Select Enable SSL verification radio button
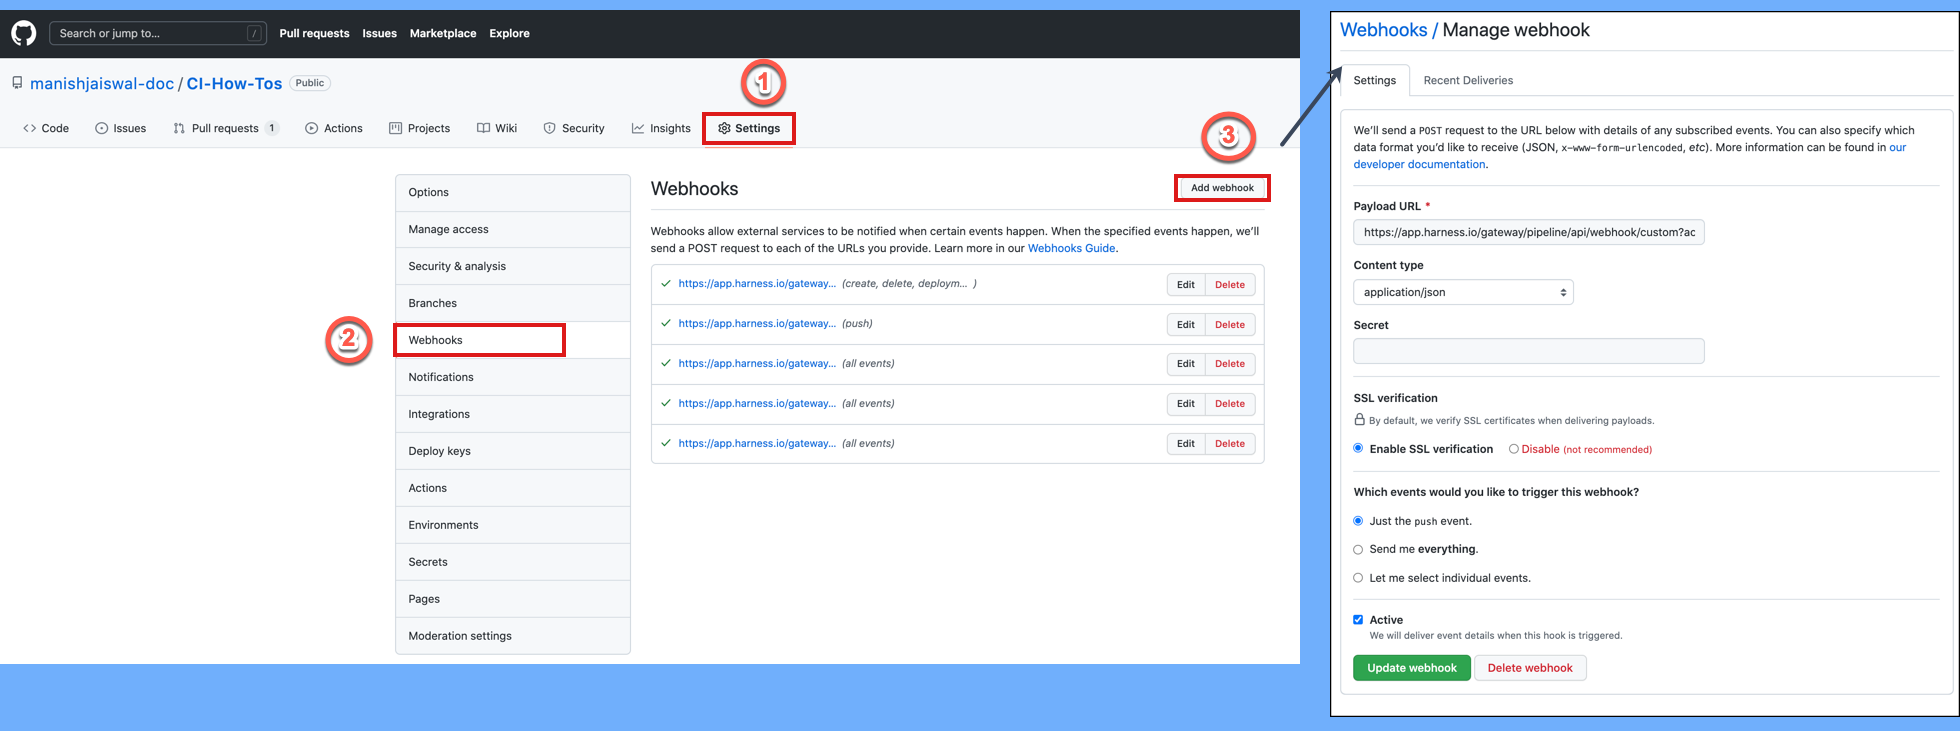The image size is (1960, 731). point(1358,448)
